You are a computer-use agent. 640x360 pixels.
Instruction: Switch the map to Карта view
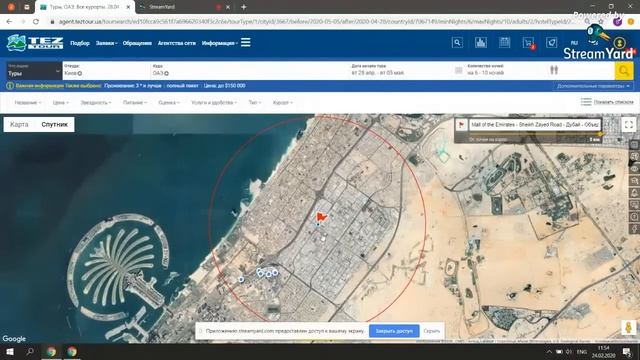(19, 124)
